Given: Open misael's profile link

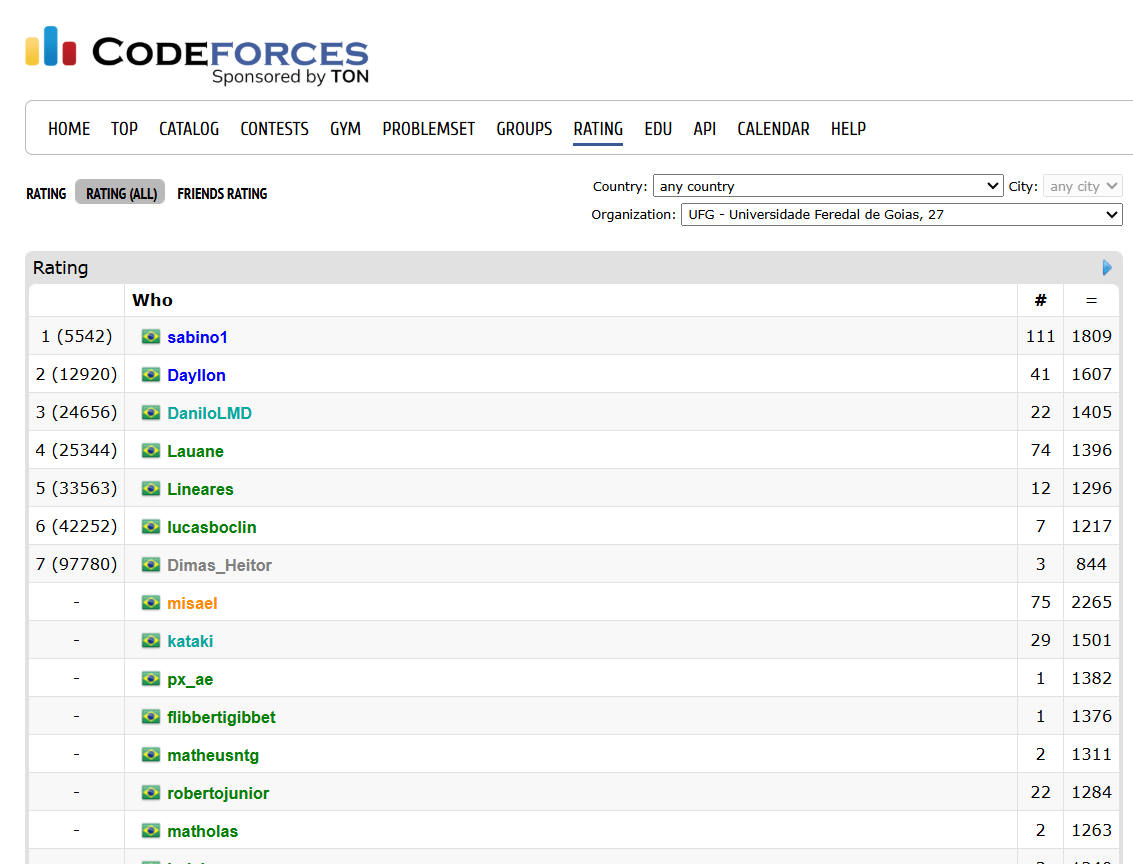Looking at the screenshot, I should click(x=192, y=603).
